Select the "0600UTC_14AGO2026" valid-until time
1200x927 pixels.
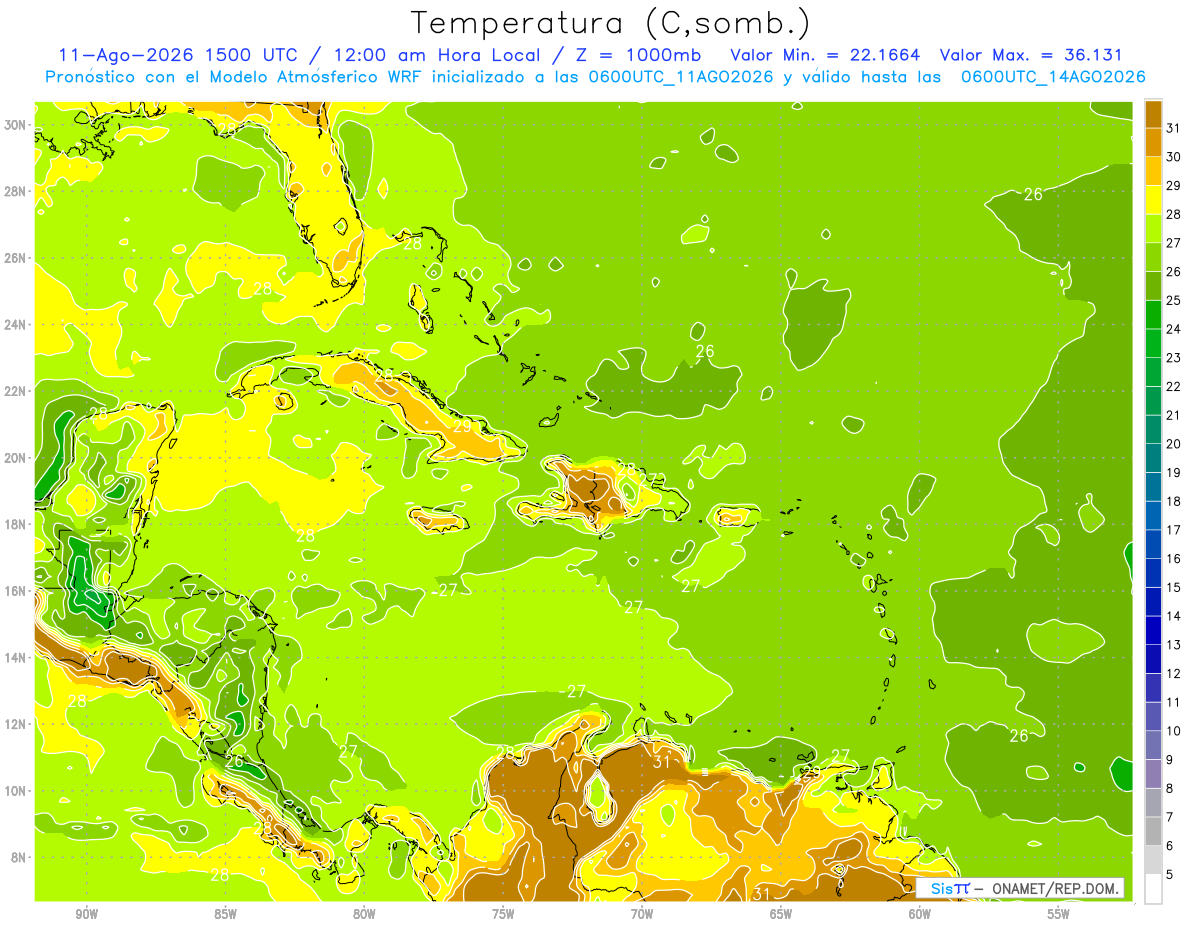point(1053,77)
